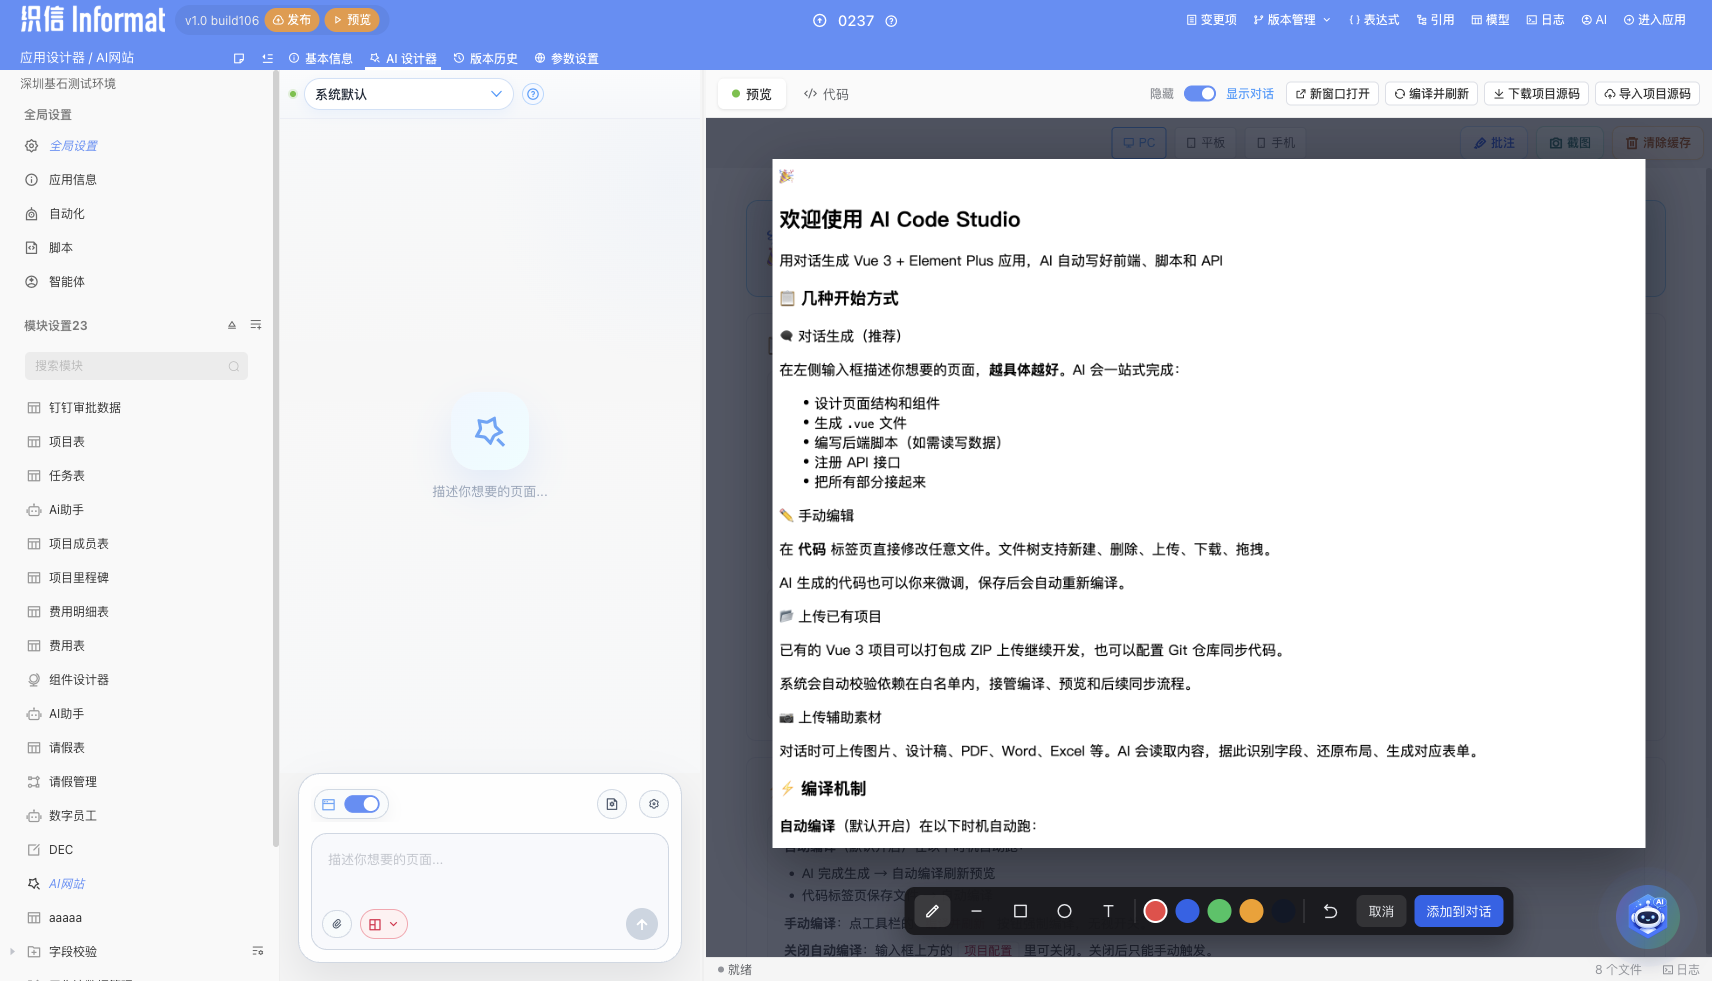Open the chat card settings gear
The image size is (1712, 981).
coord(654,804)
